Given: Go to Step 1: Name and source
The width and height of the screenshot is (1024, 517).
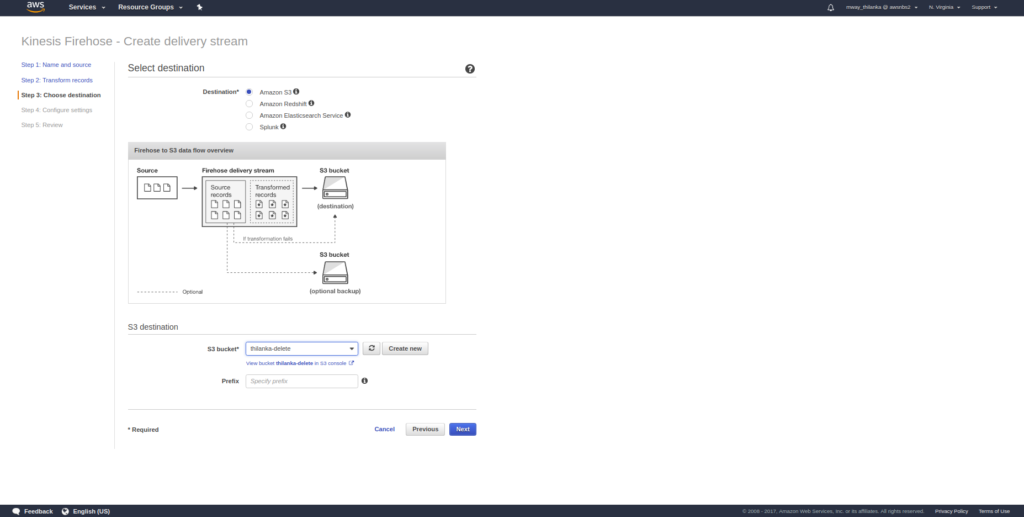Looking at the screenshot, I should (56, 64).
